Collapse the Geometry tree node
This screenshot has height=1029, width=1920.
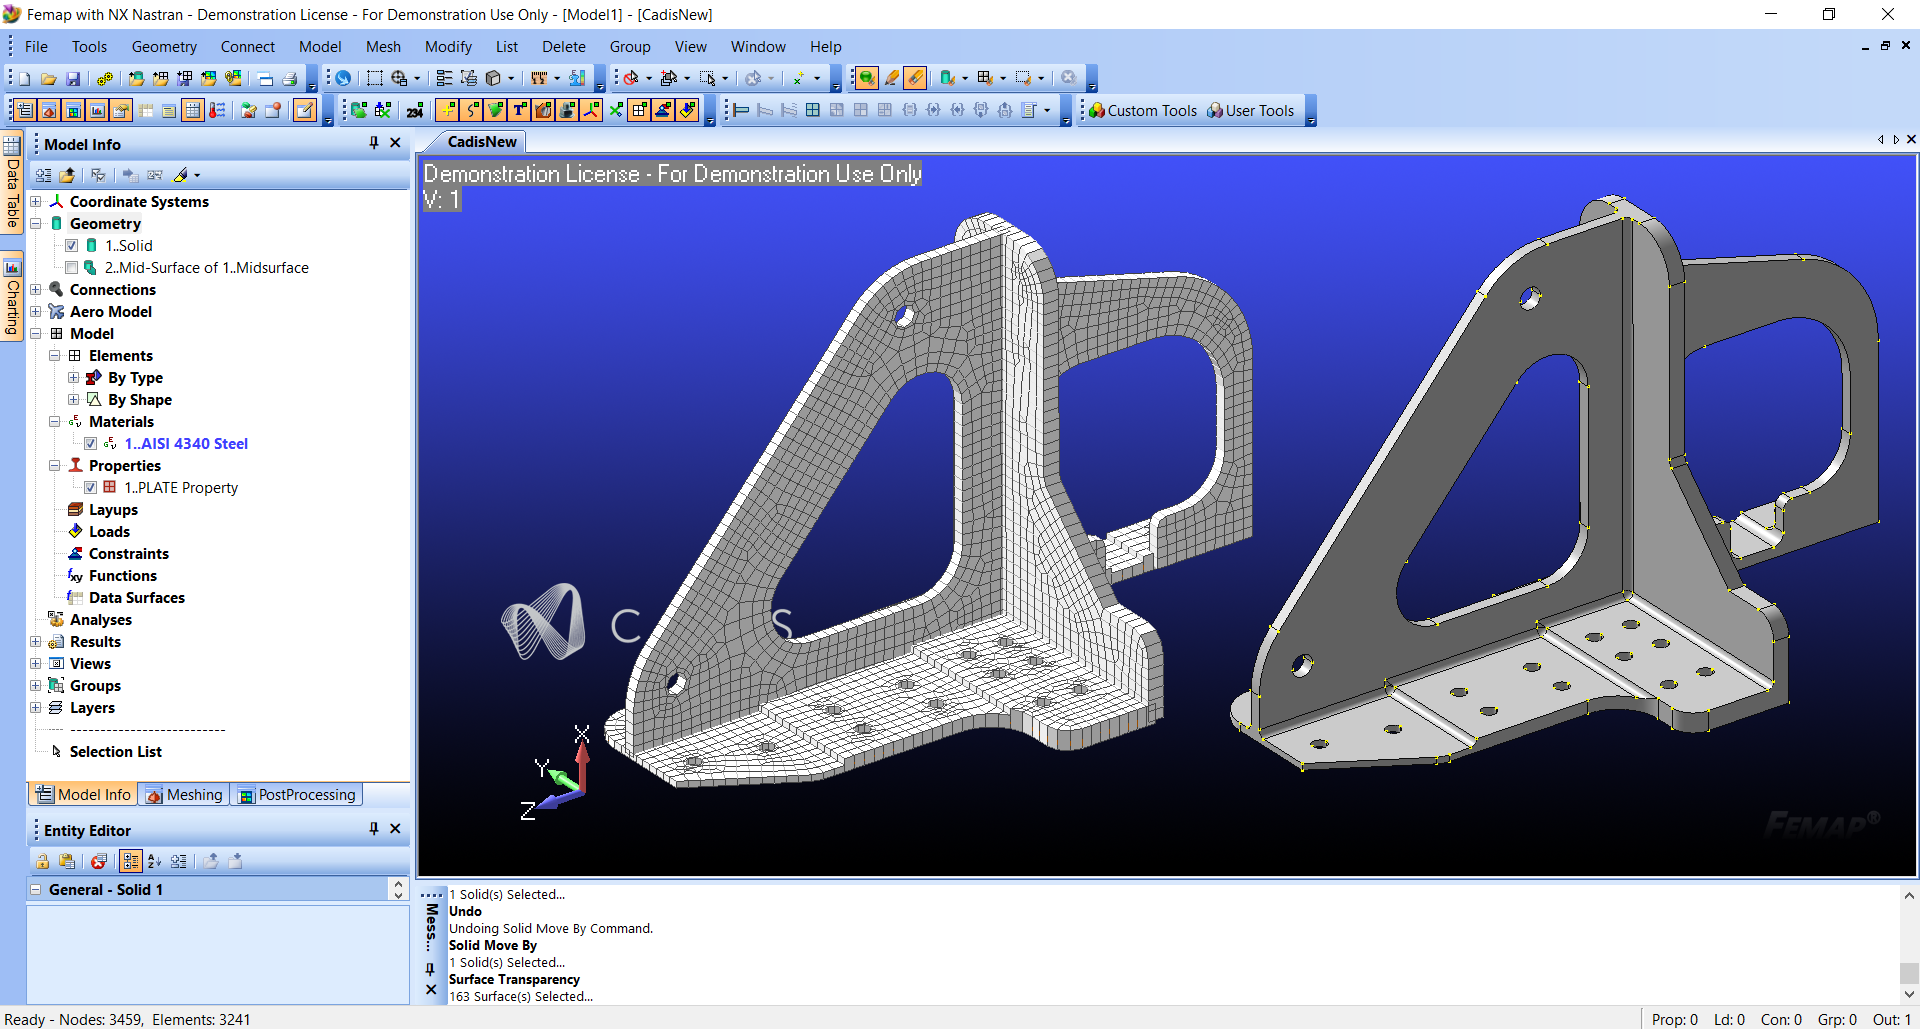36,224
